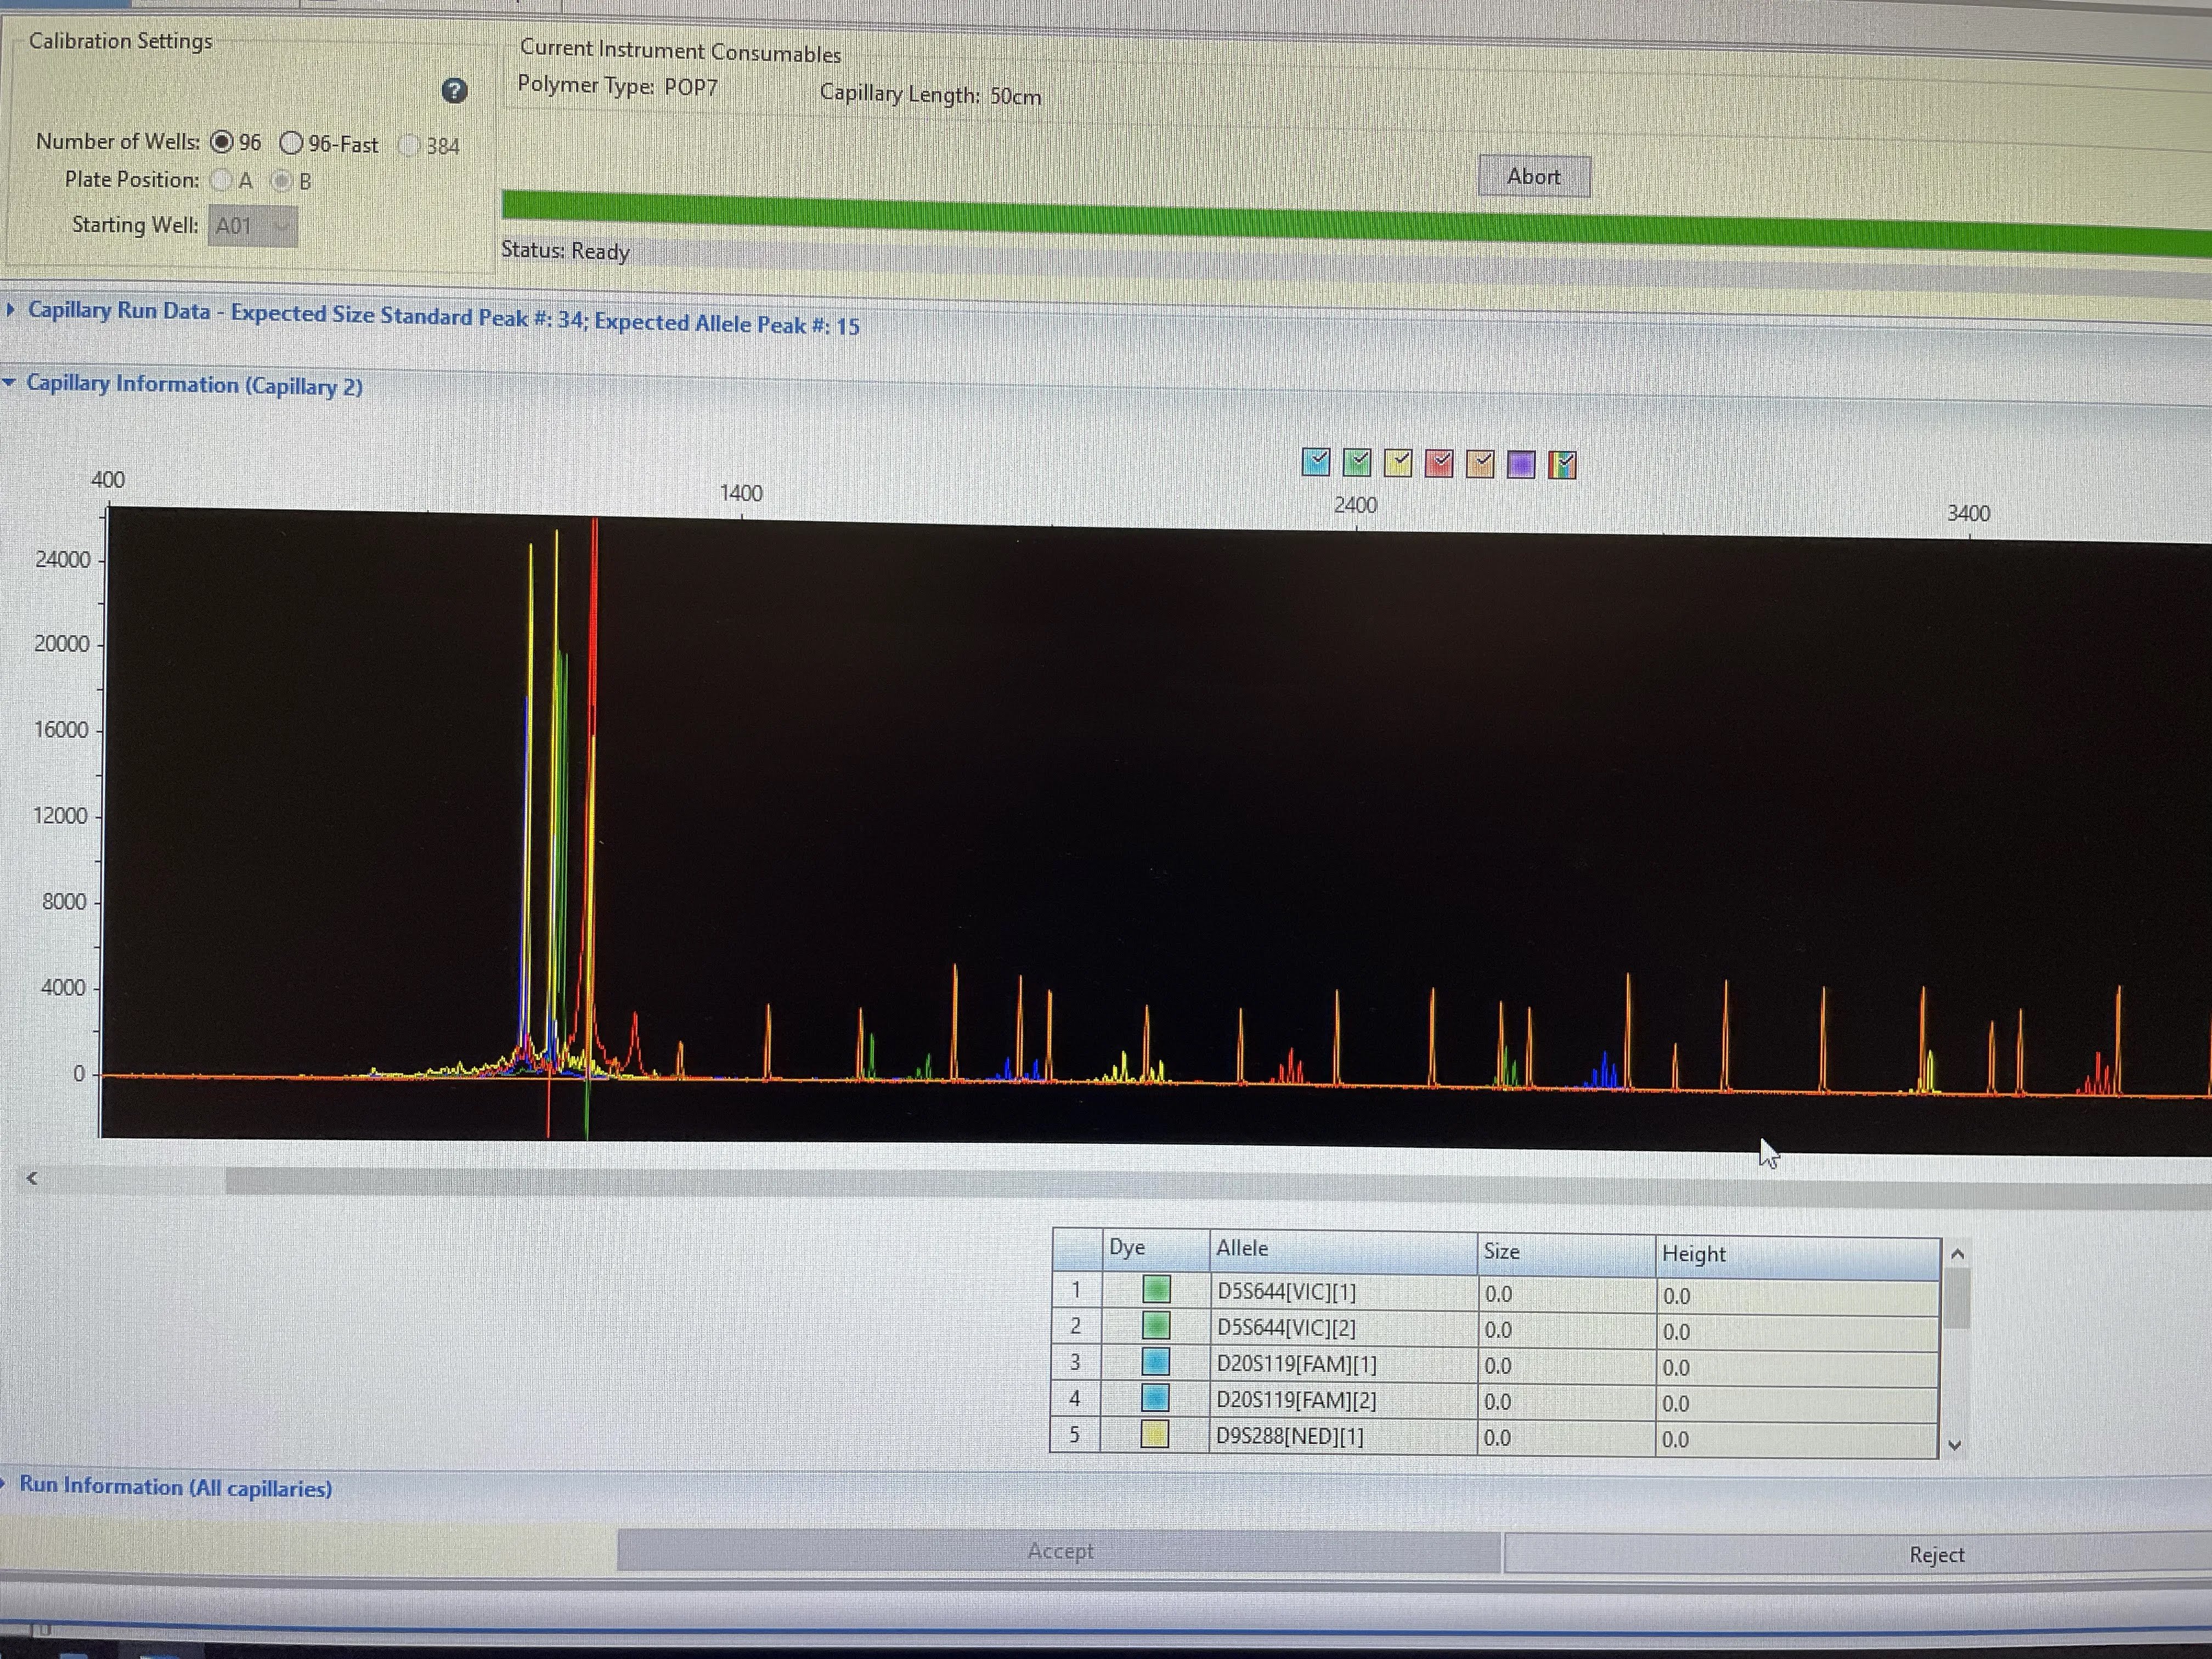2212x1659 pixels.
Task: Click blue dye swatch for D20S119[FAM][1]
Action: (x=1155, y=1361)
